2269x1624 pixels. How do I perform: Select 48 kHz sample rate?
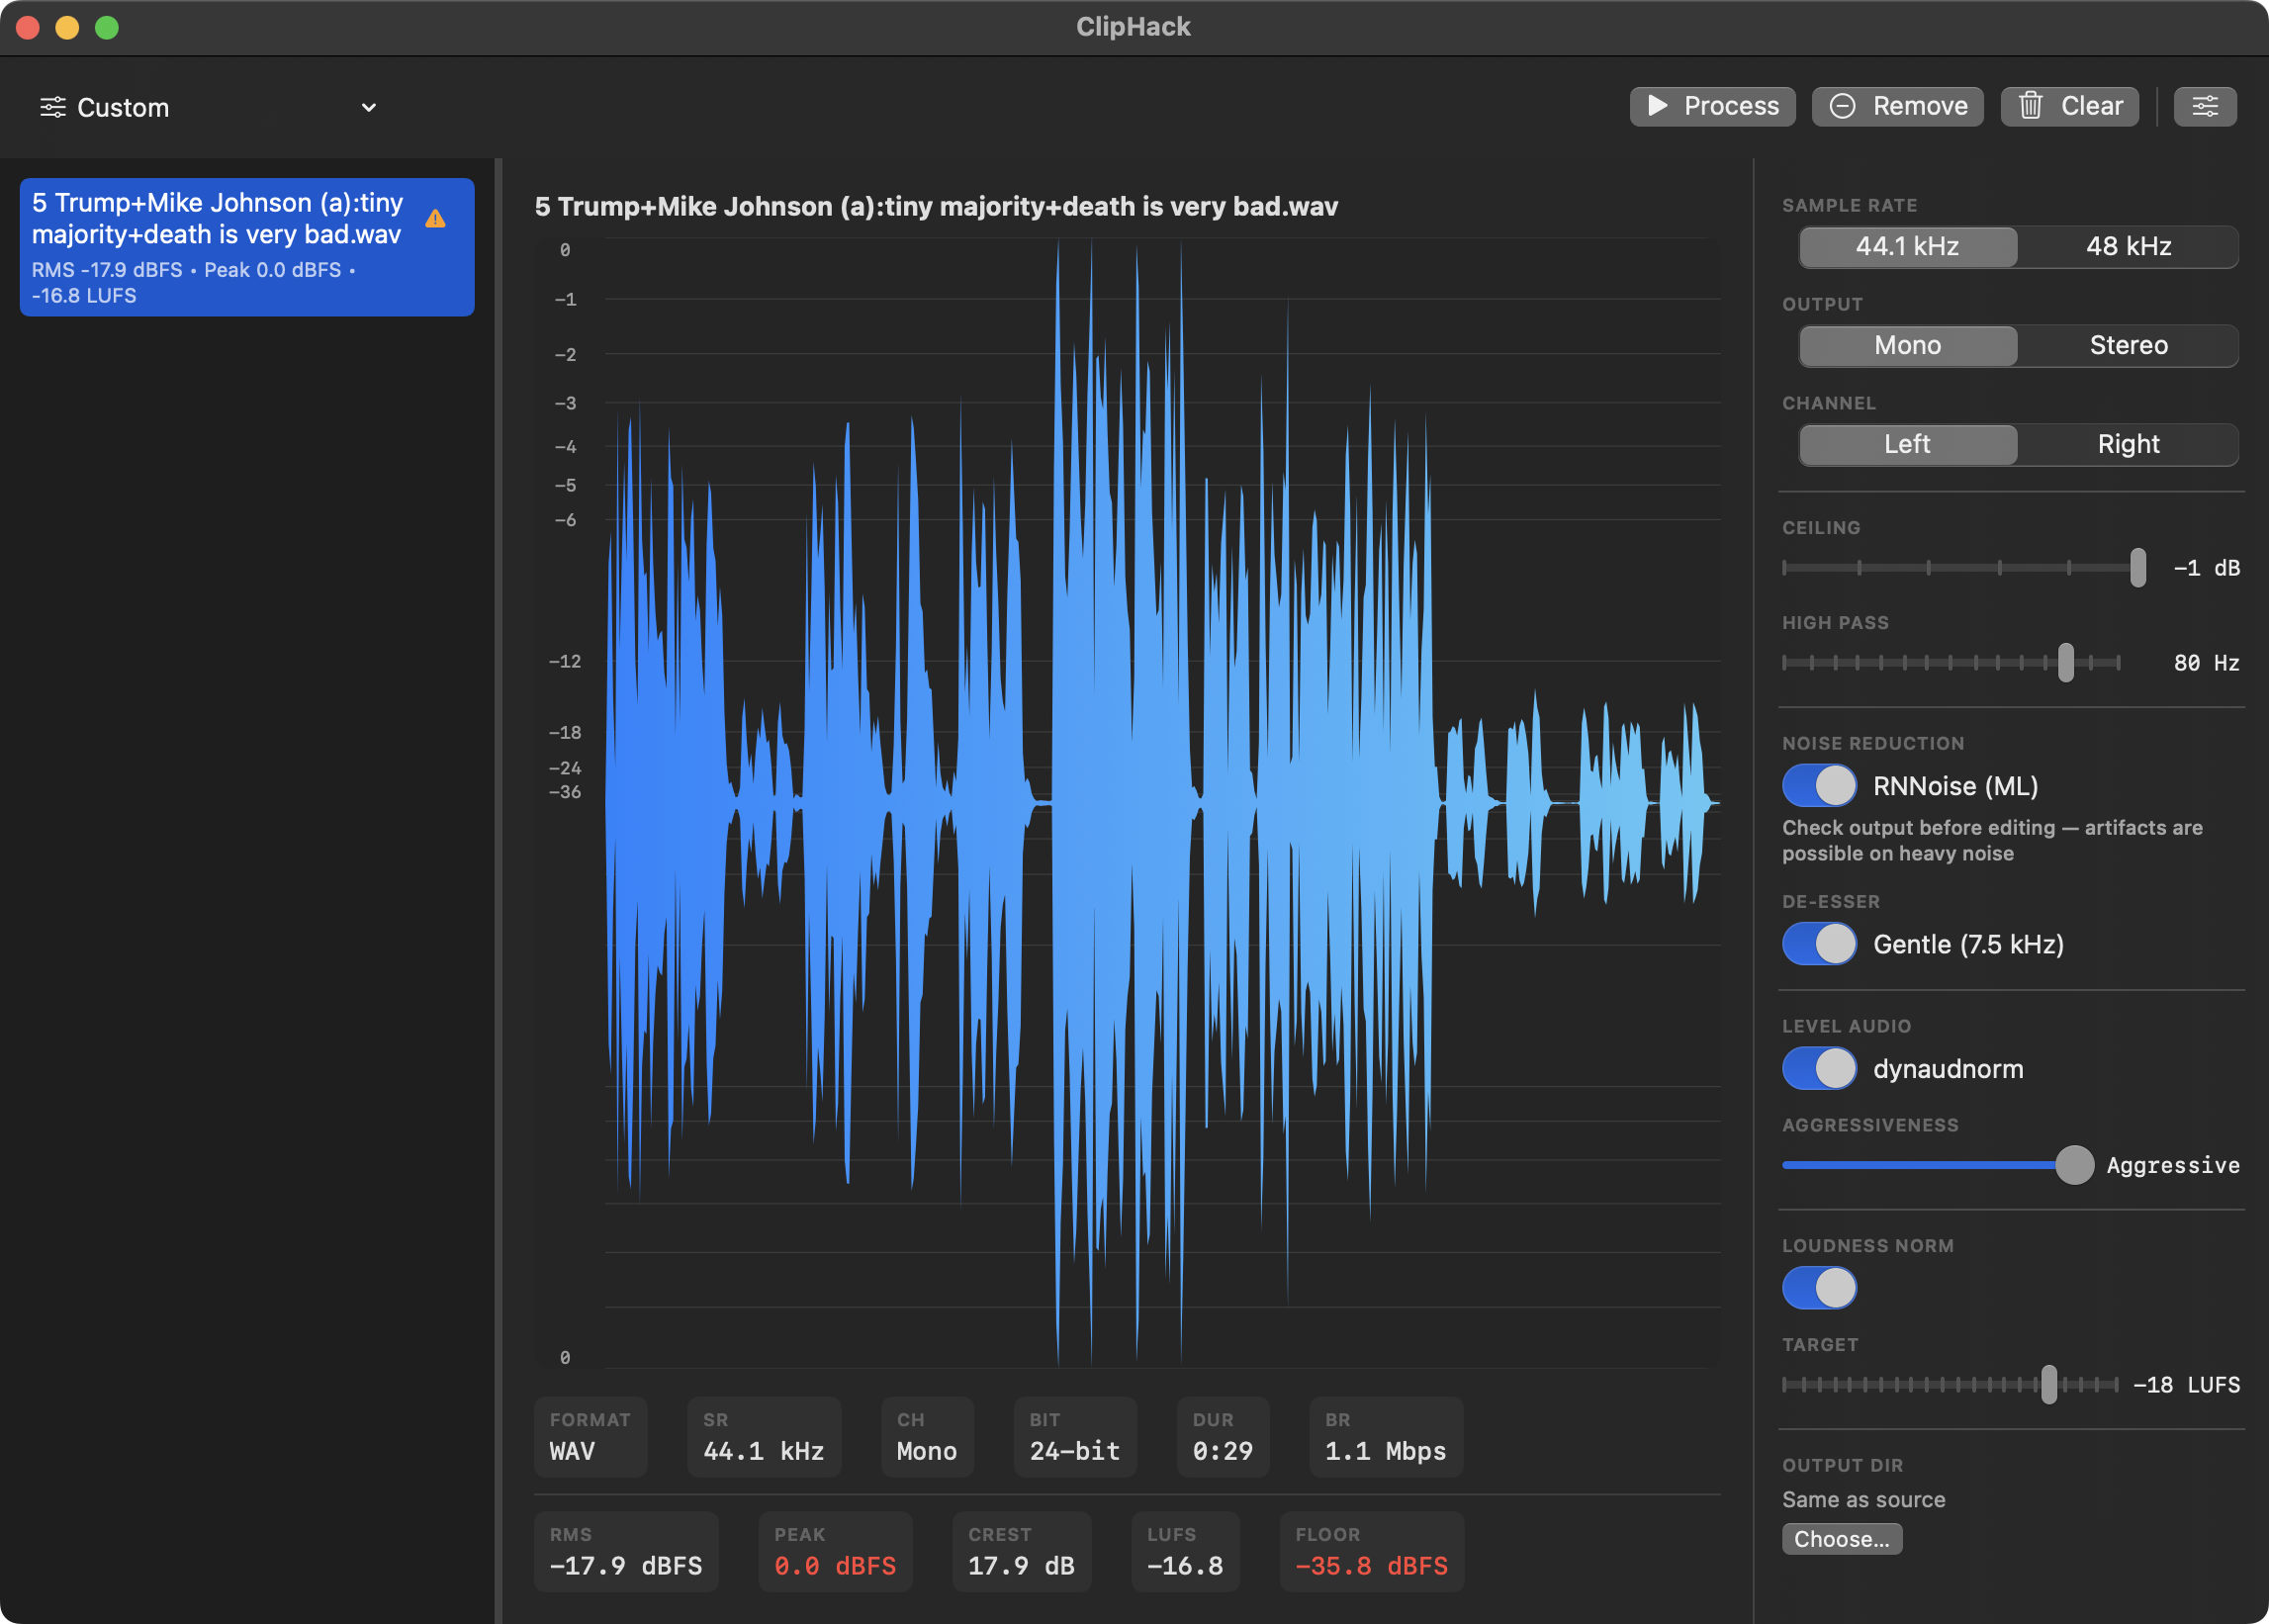(2128, 246)
